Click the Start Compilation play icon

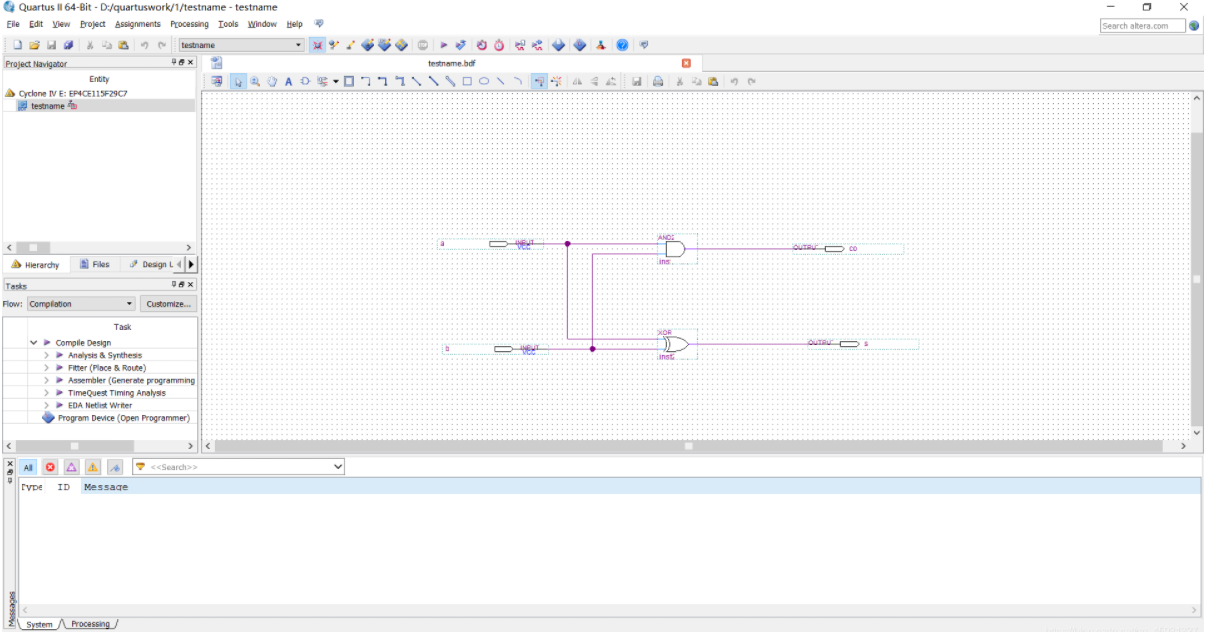tap(444, 45)
